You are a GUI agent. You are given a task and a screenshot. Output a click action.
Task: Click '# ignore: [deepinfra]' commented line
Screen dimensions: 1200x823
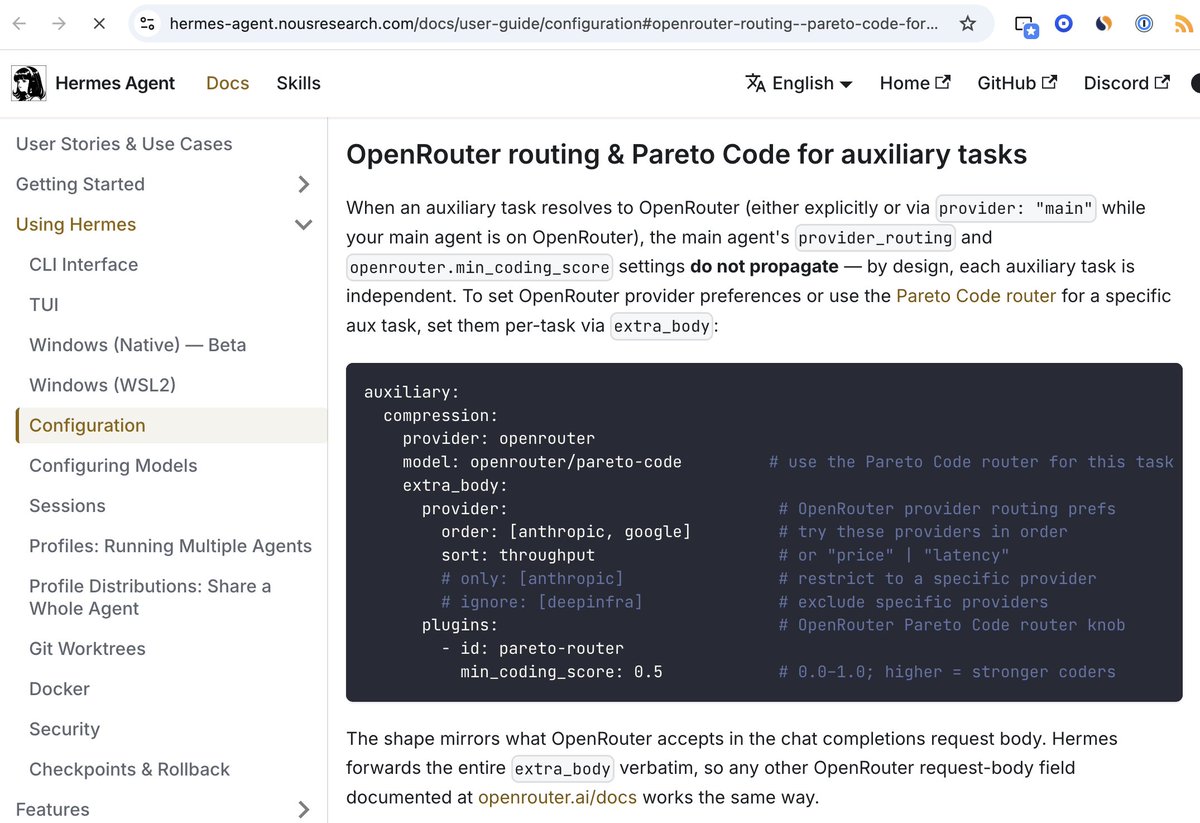pyautogui.click(x=542, y=602)
